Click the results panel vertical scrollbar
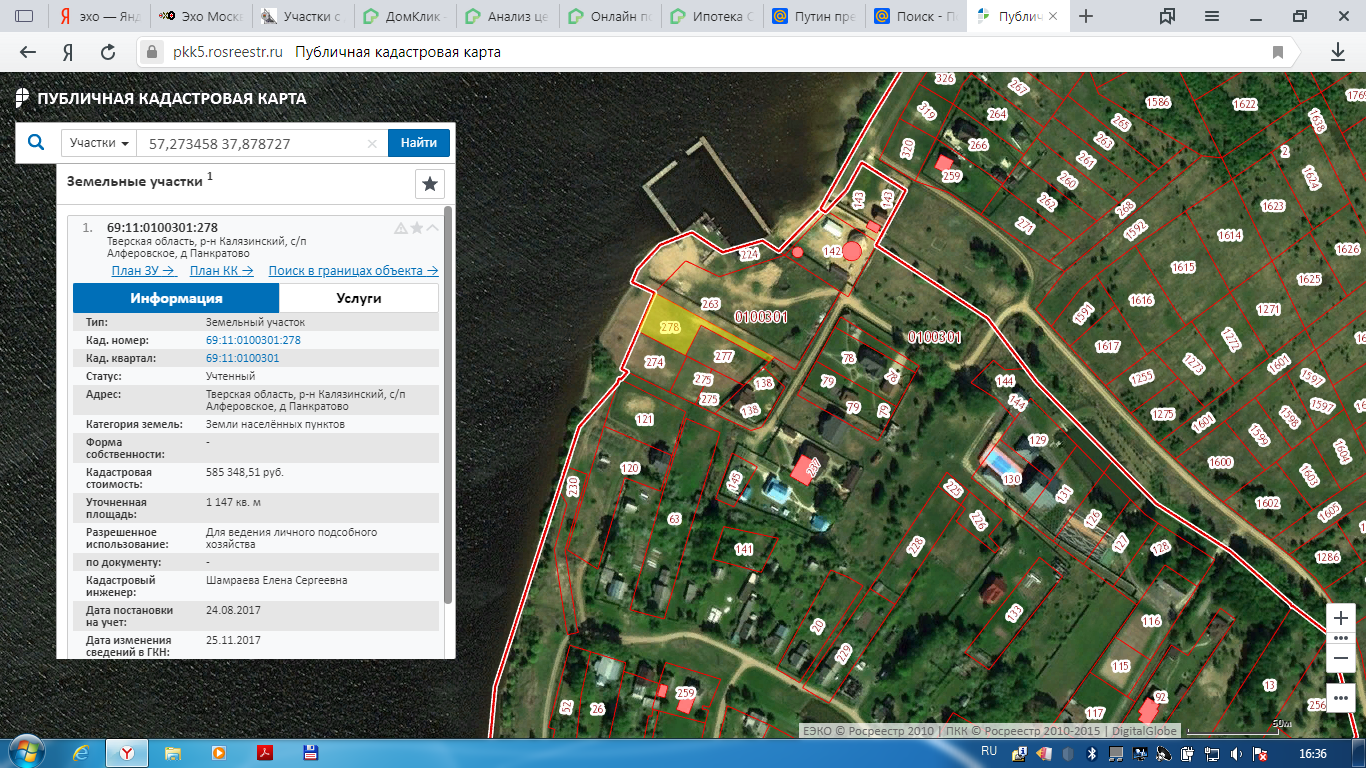1366x768 pixels. (x=447, y=400)
